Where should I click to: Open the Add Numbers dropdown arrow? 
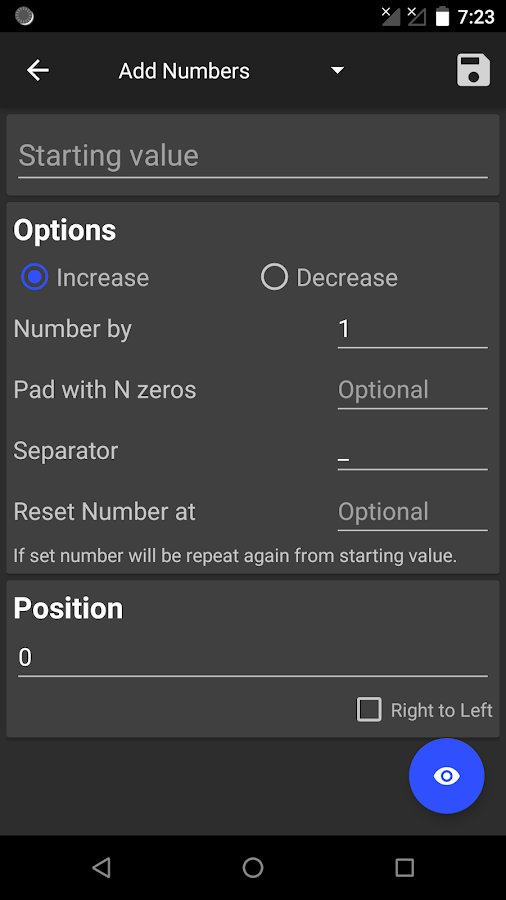[337, 71]
